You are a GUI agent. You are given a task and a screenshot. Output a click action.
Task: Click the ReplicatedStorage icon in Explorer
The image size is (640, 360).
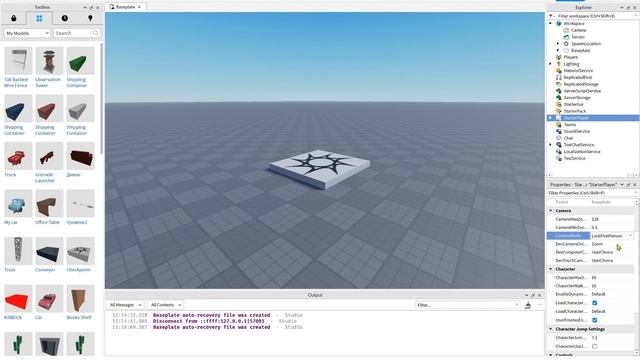pos(559,84)
